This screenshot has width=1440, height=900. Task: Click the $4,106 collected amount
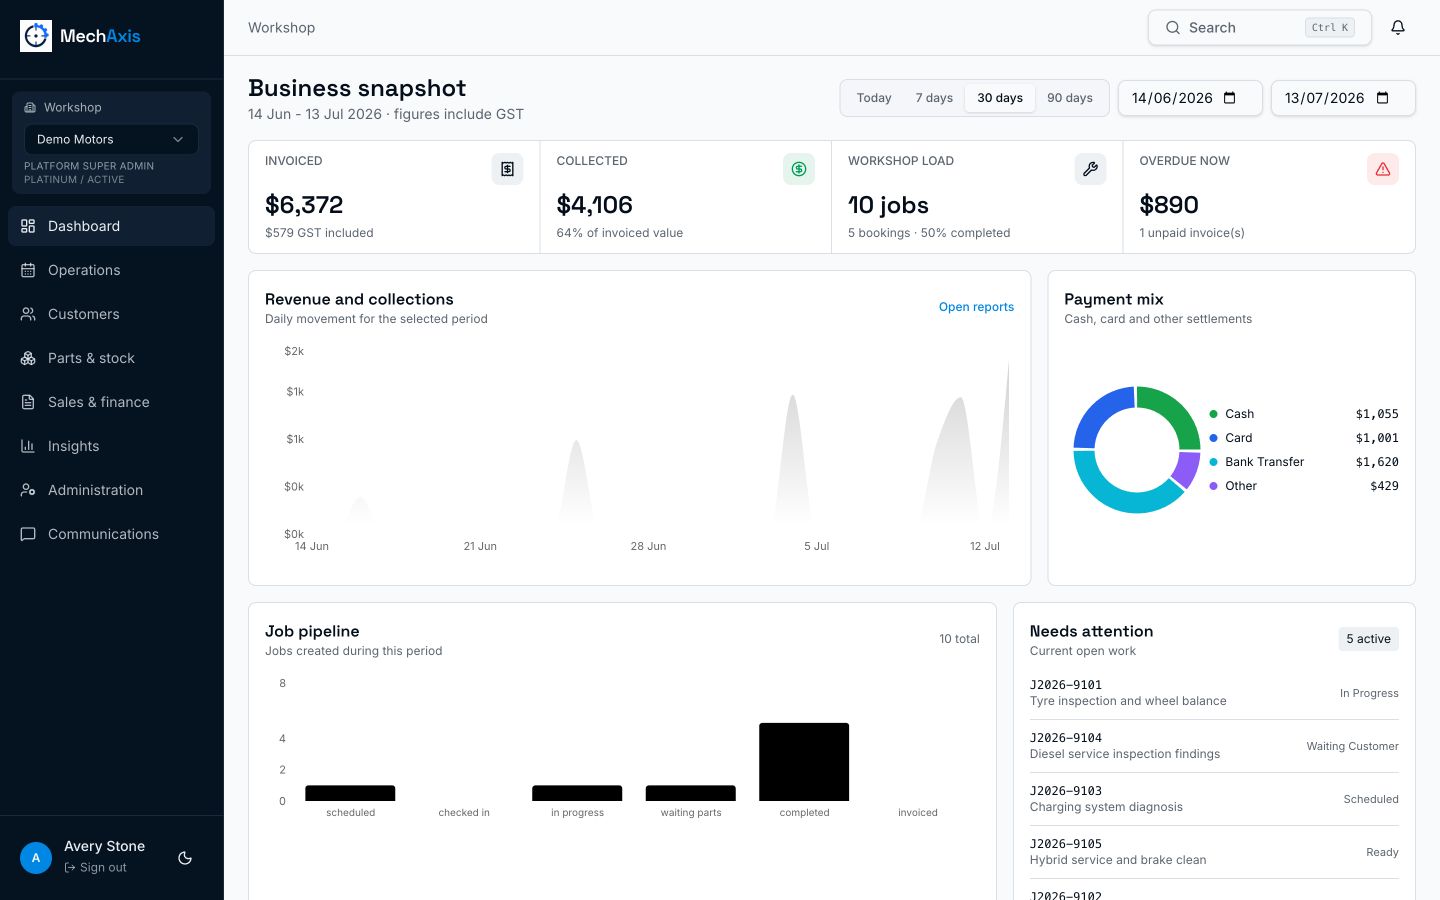point(595,205)
